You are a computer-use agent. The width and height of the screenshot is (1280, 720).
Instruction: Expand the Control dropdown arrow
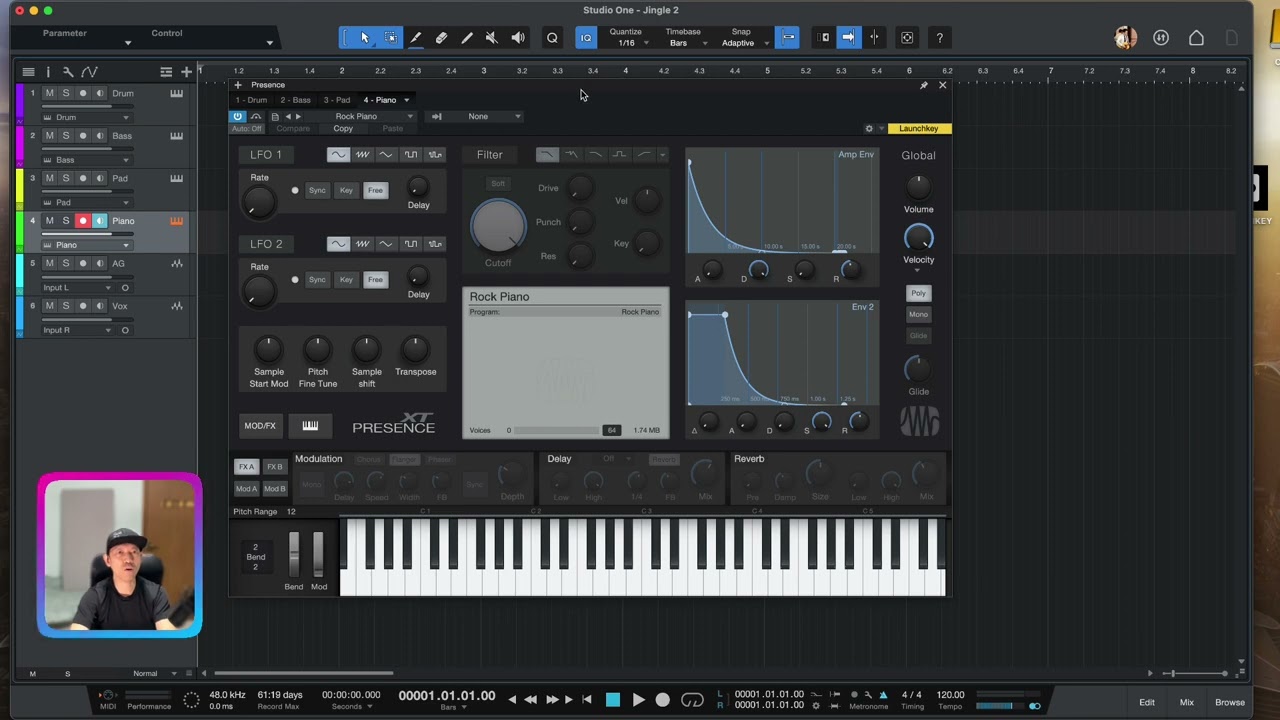(269, 43)
